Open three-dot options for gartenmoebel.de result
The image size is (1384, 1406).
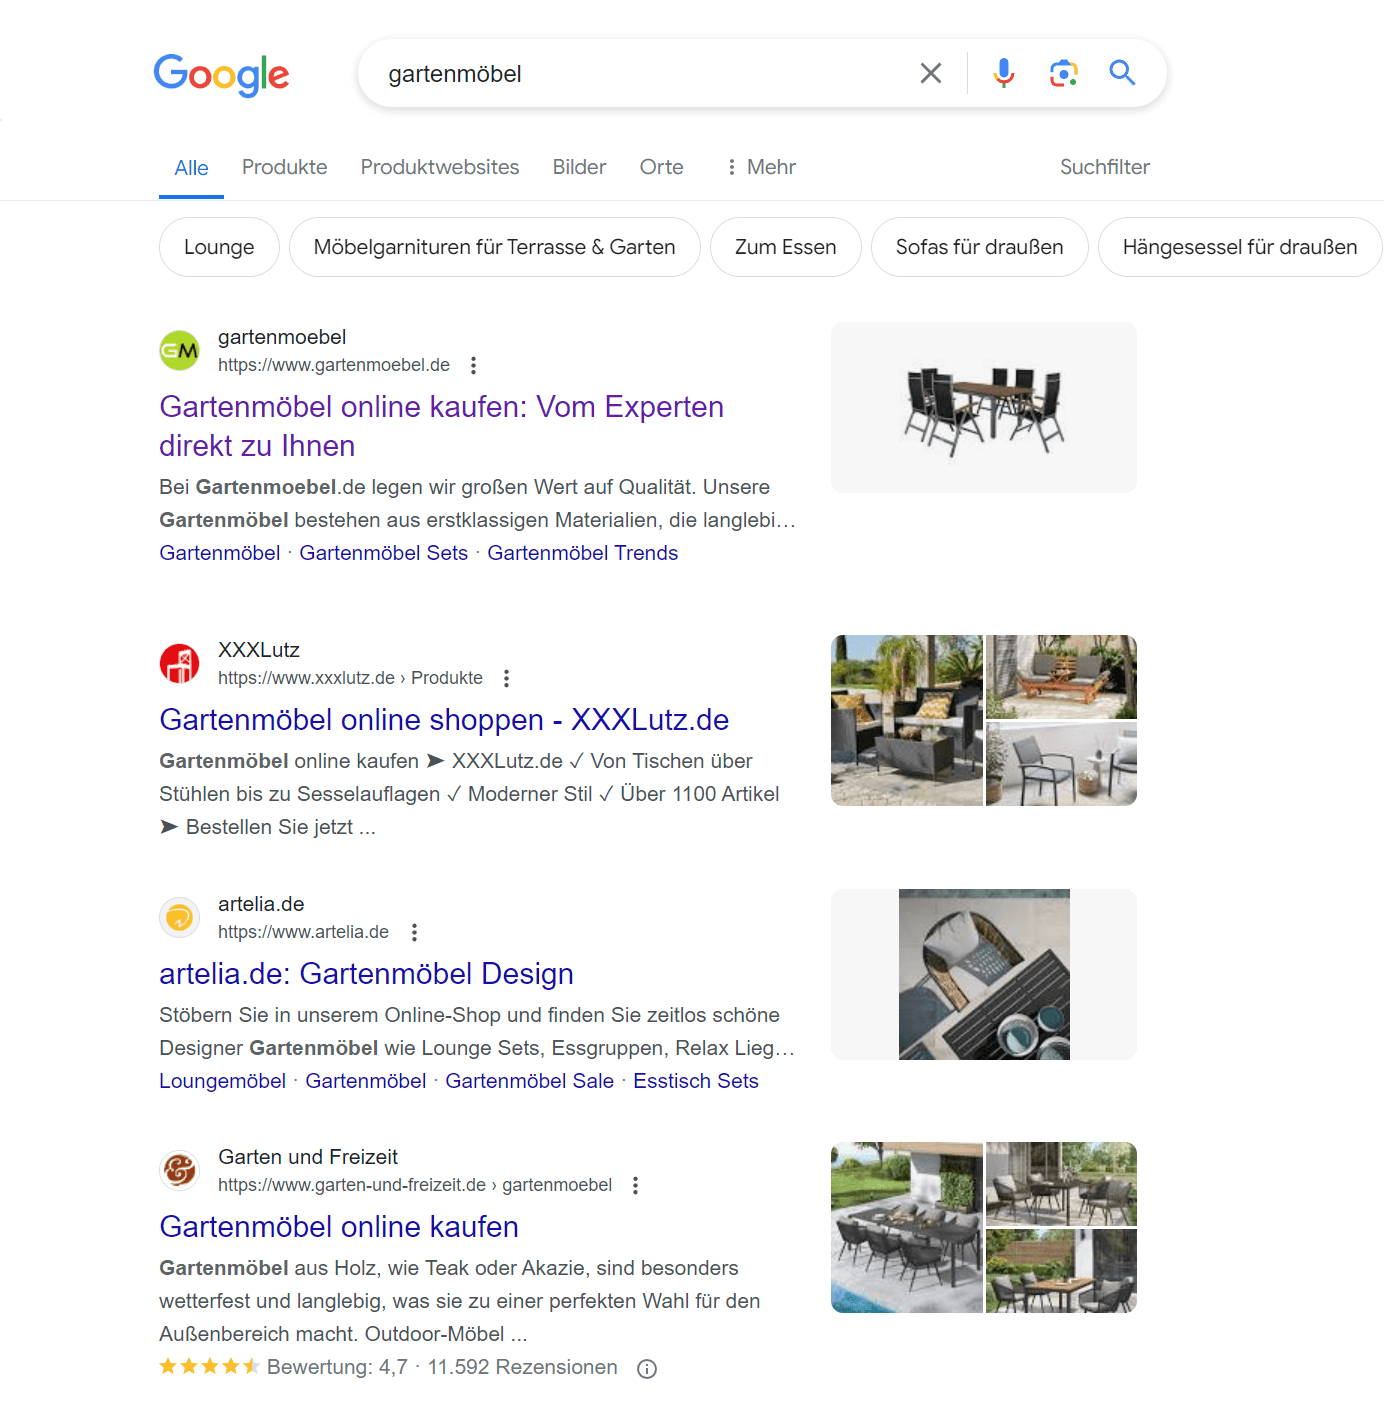coord(473,365)
